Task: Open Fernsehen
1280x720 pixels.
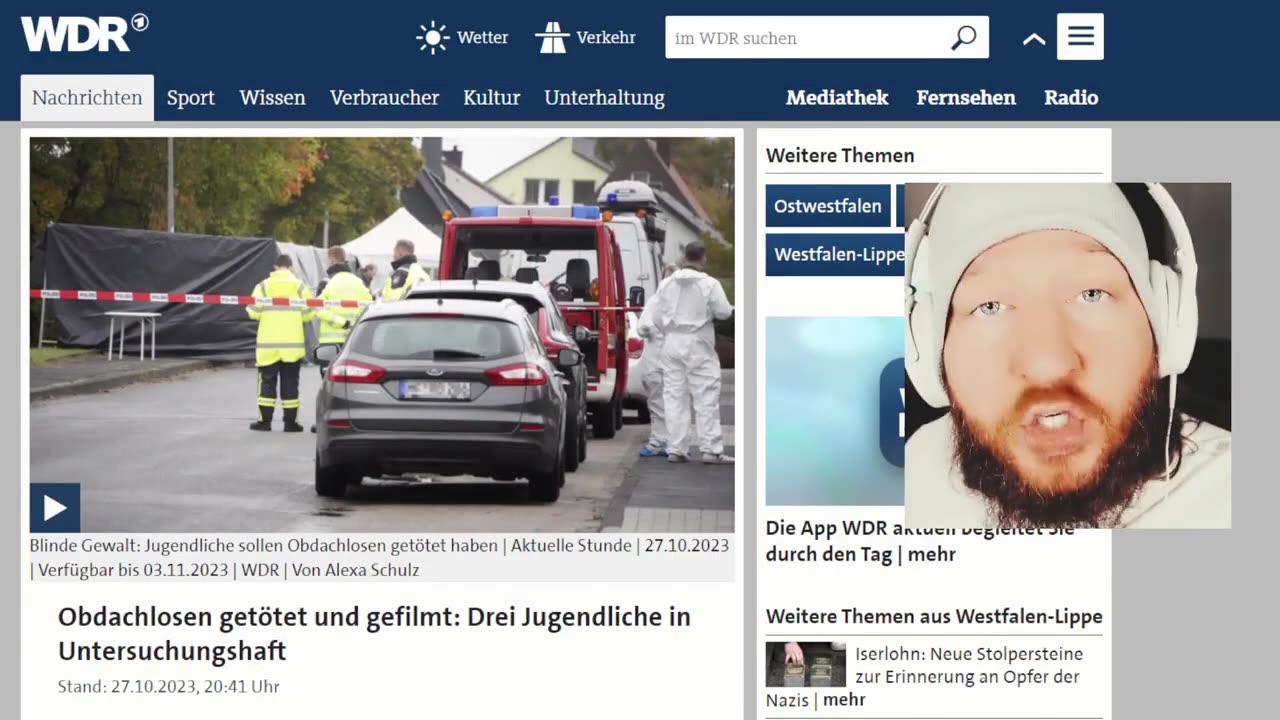Action: coord(966,98)
